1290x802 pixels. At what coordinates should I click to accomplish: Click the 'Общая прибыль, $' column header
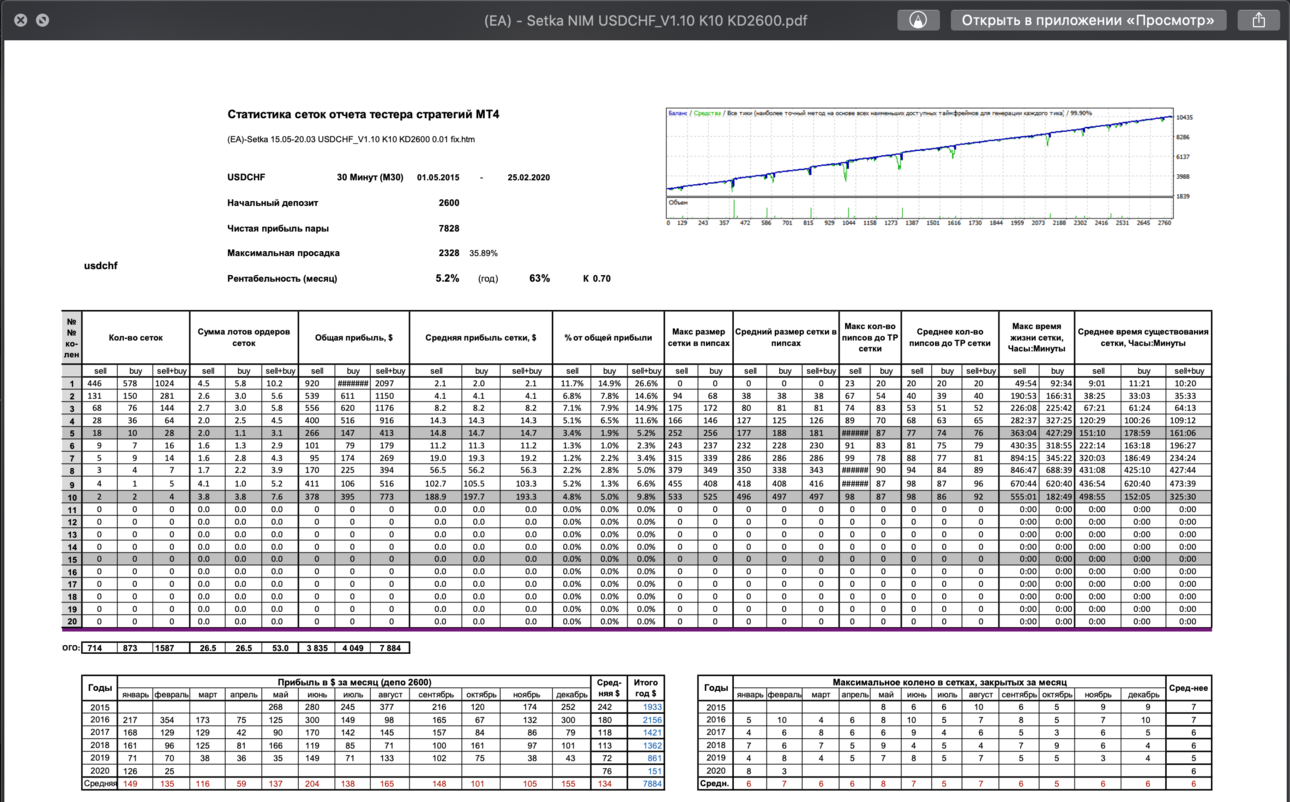point(353,338)
